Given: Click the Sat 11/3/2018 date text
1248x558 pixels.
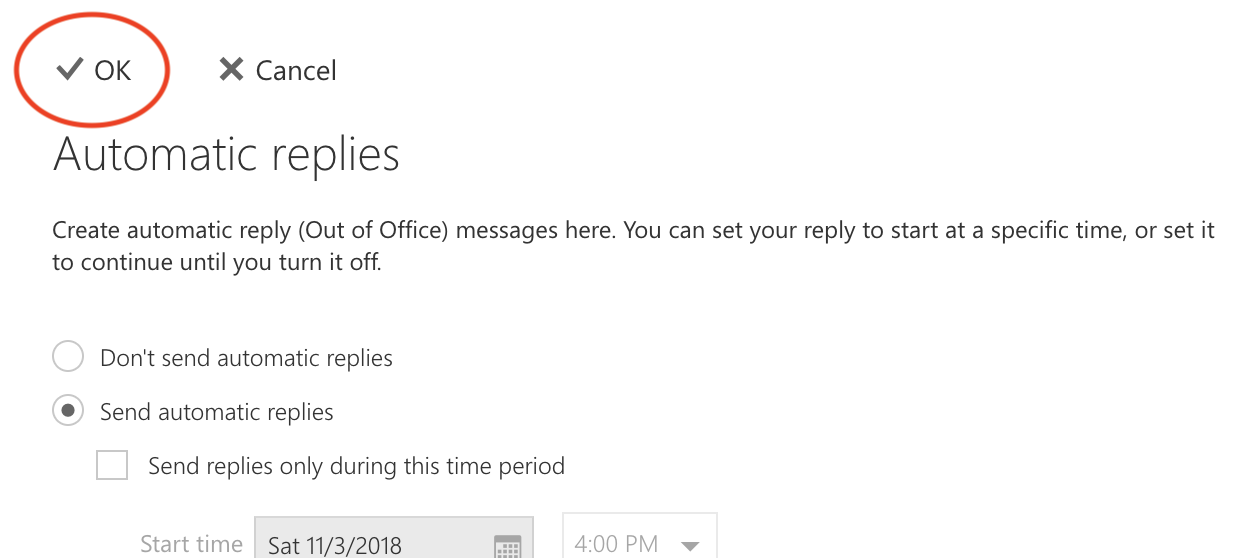Looking at the screenshot, I should tap(335, 546).
